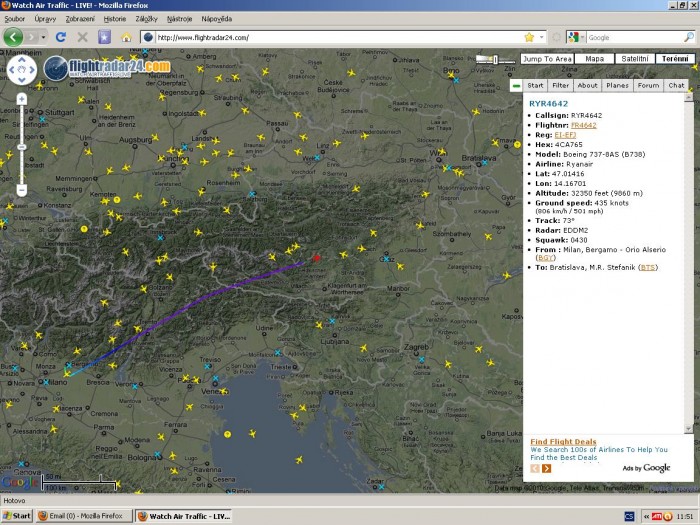This screenshot has width=700, height=525.
Task: Go back using browser back arrow
Action: click(x=13, y=37)
